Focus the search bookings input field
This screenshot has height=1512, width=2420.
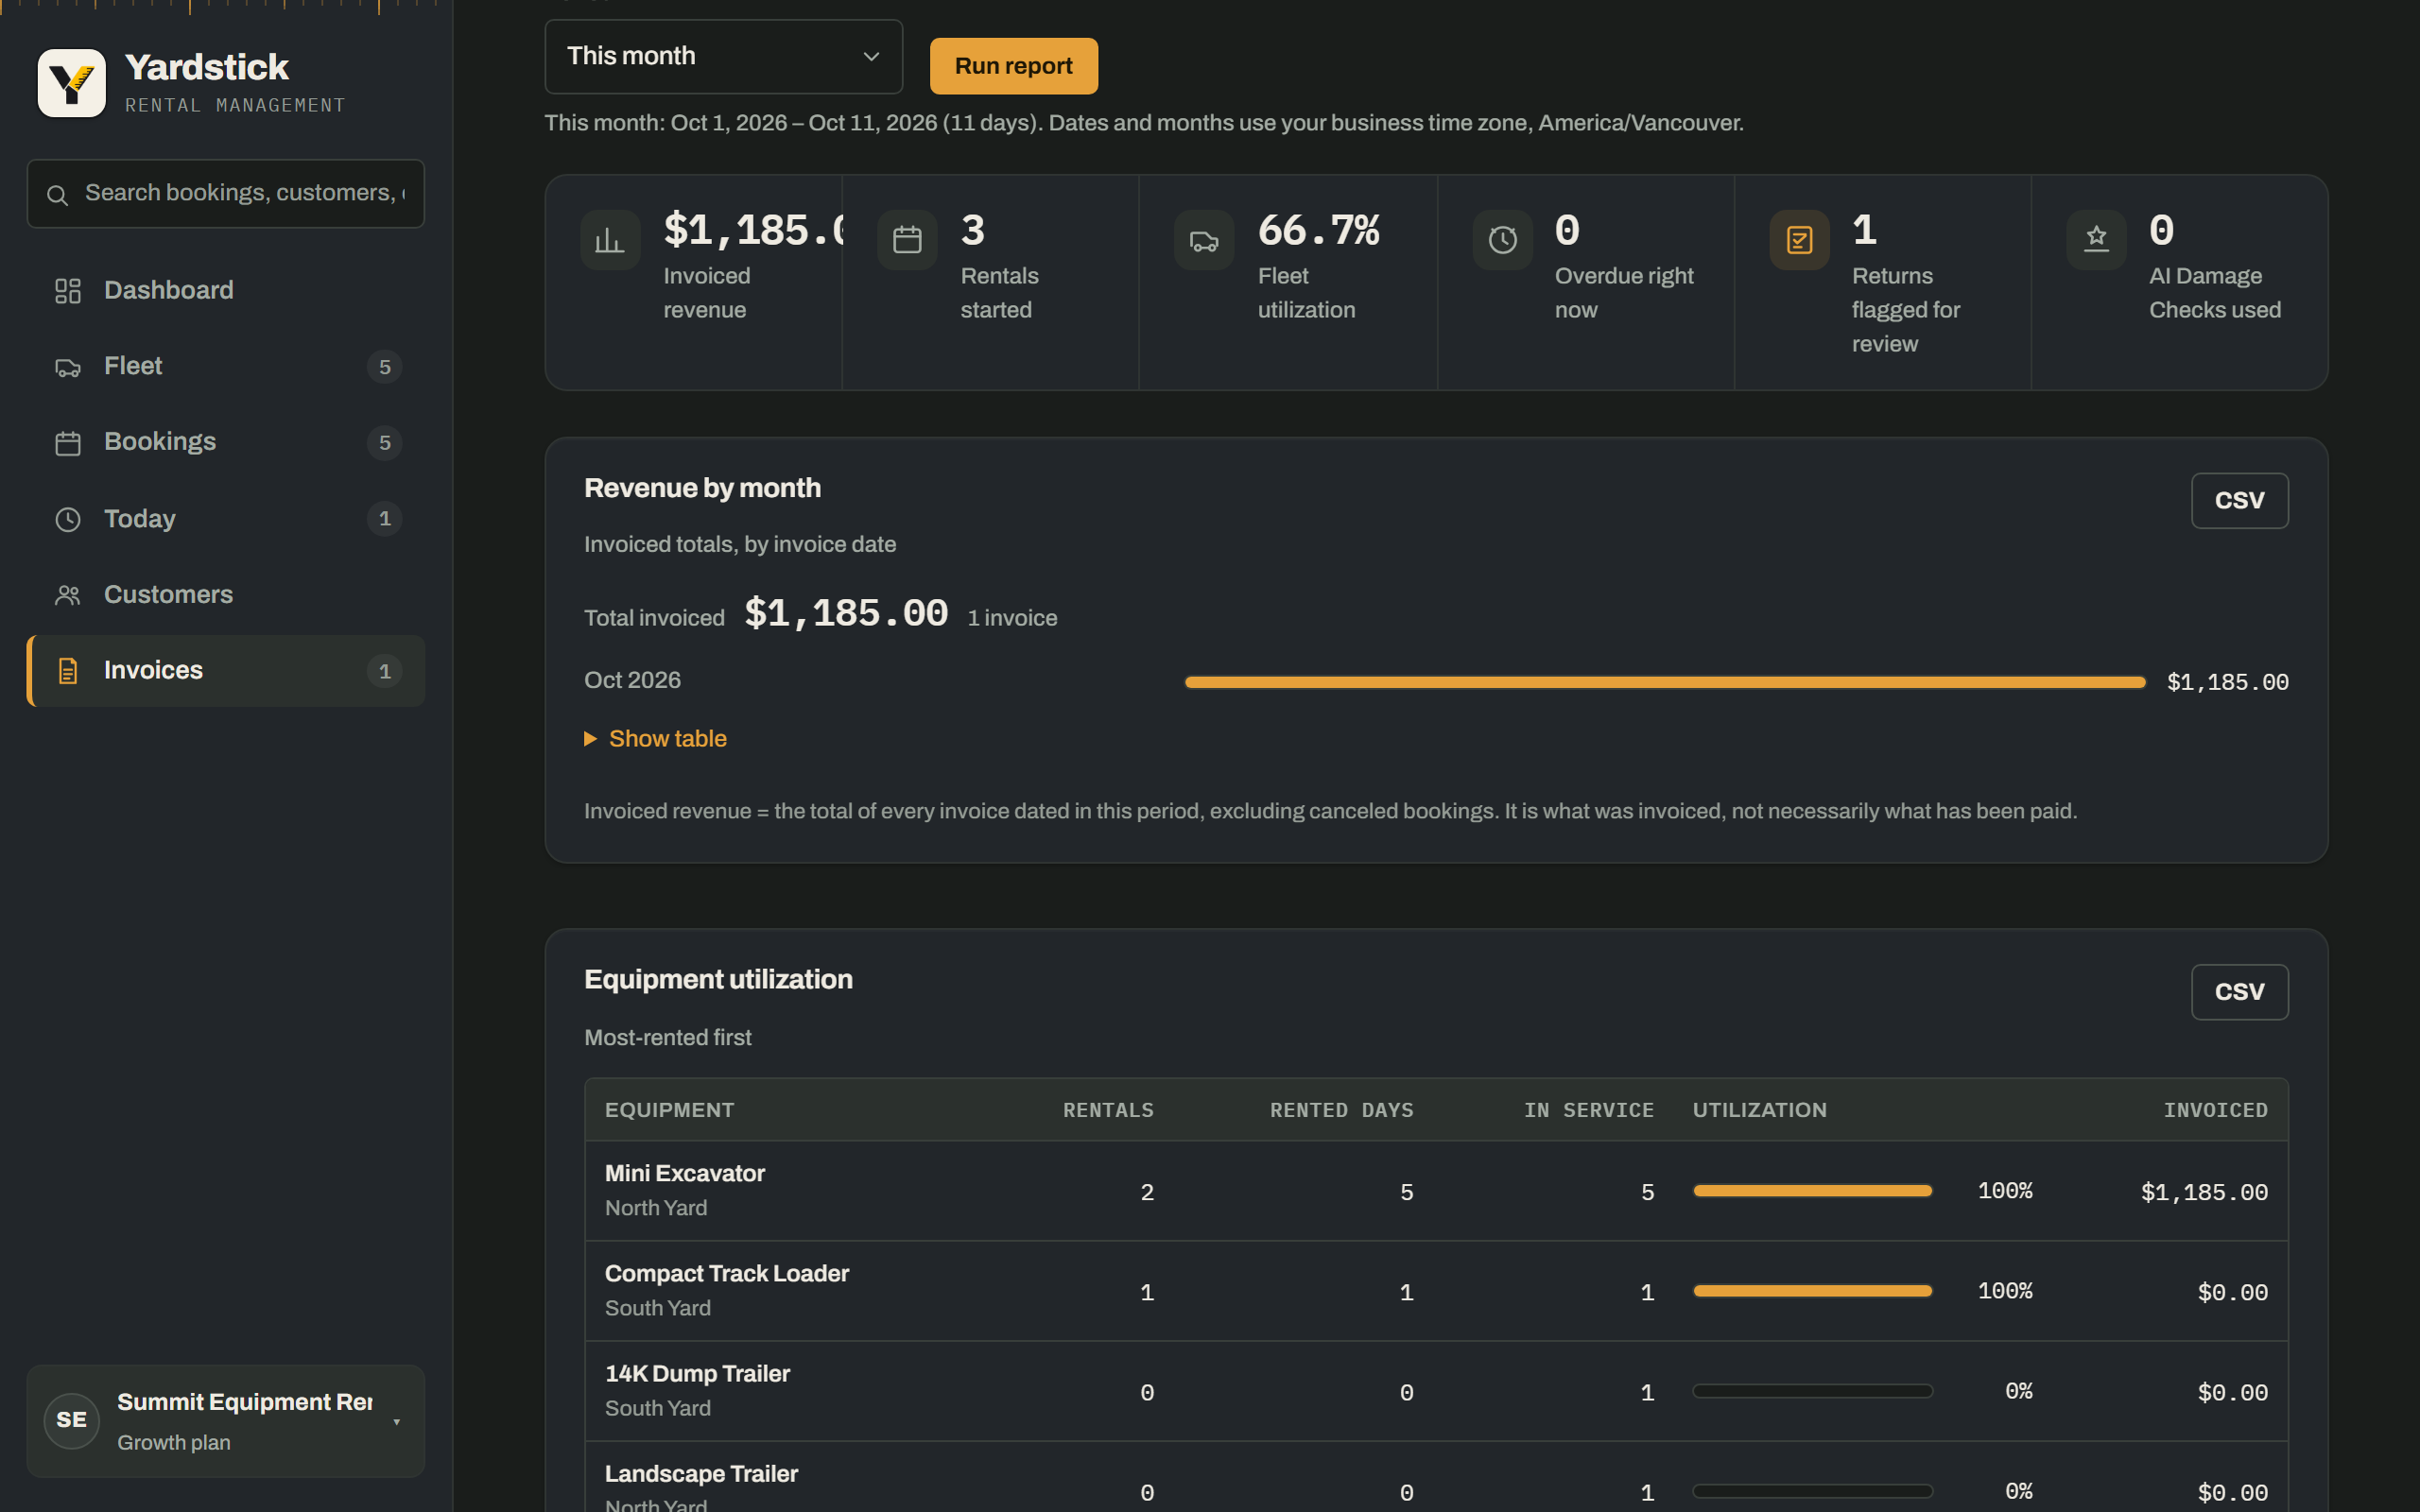pyautogui.click(x=226, y=194)
